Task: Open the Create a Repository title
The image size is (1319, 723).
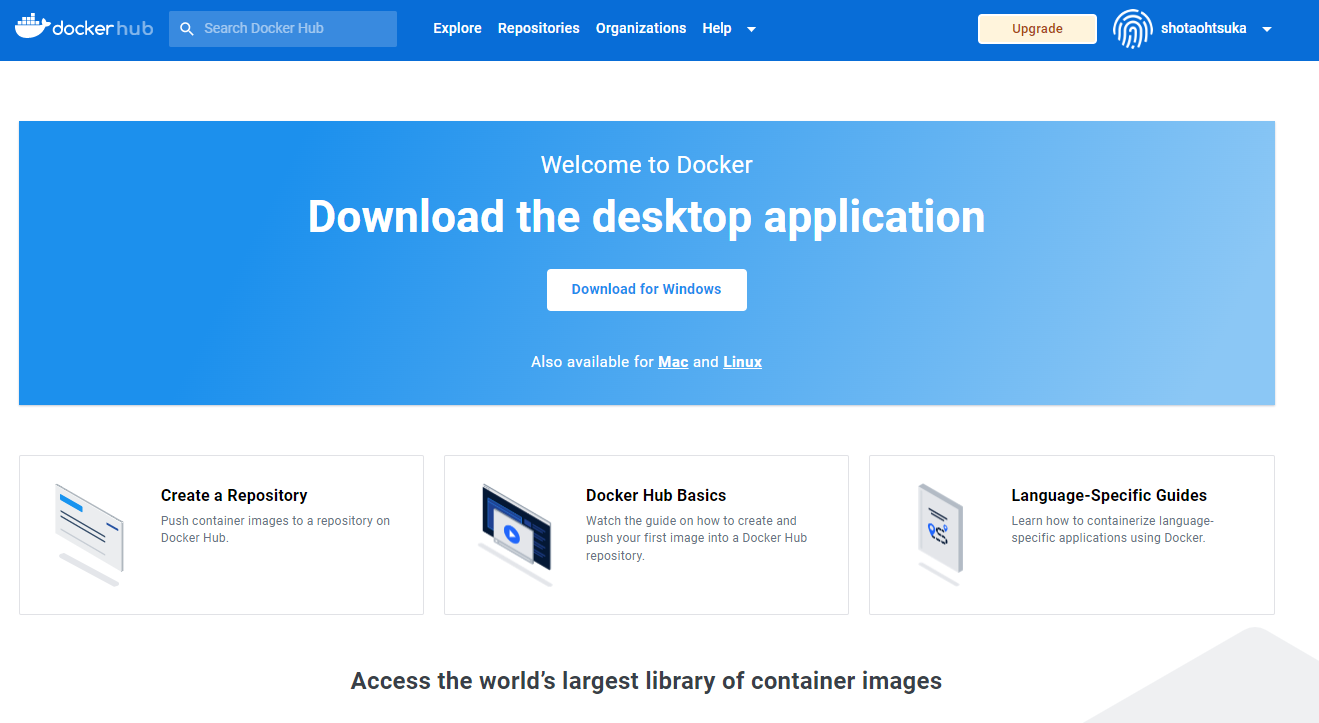Action: click(234, 495)
